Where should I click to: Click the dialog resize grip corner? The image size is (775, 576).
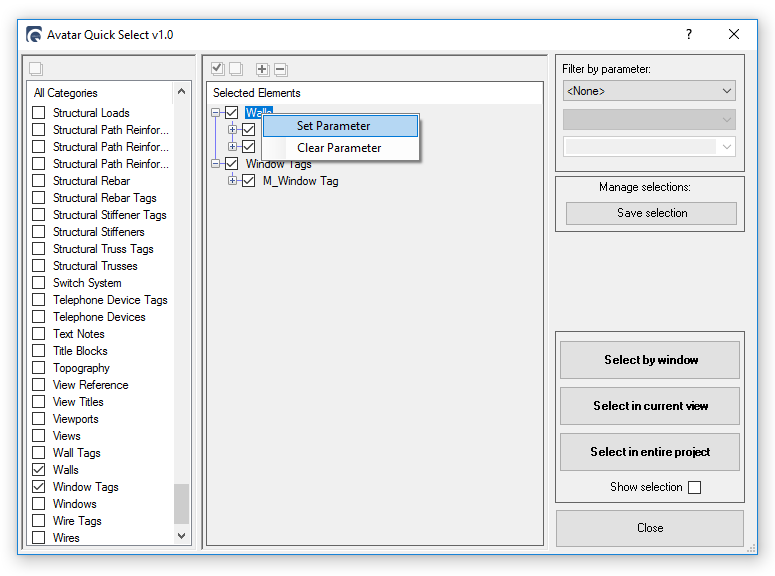click(x=751, y=548)
